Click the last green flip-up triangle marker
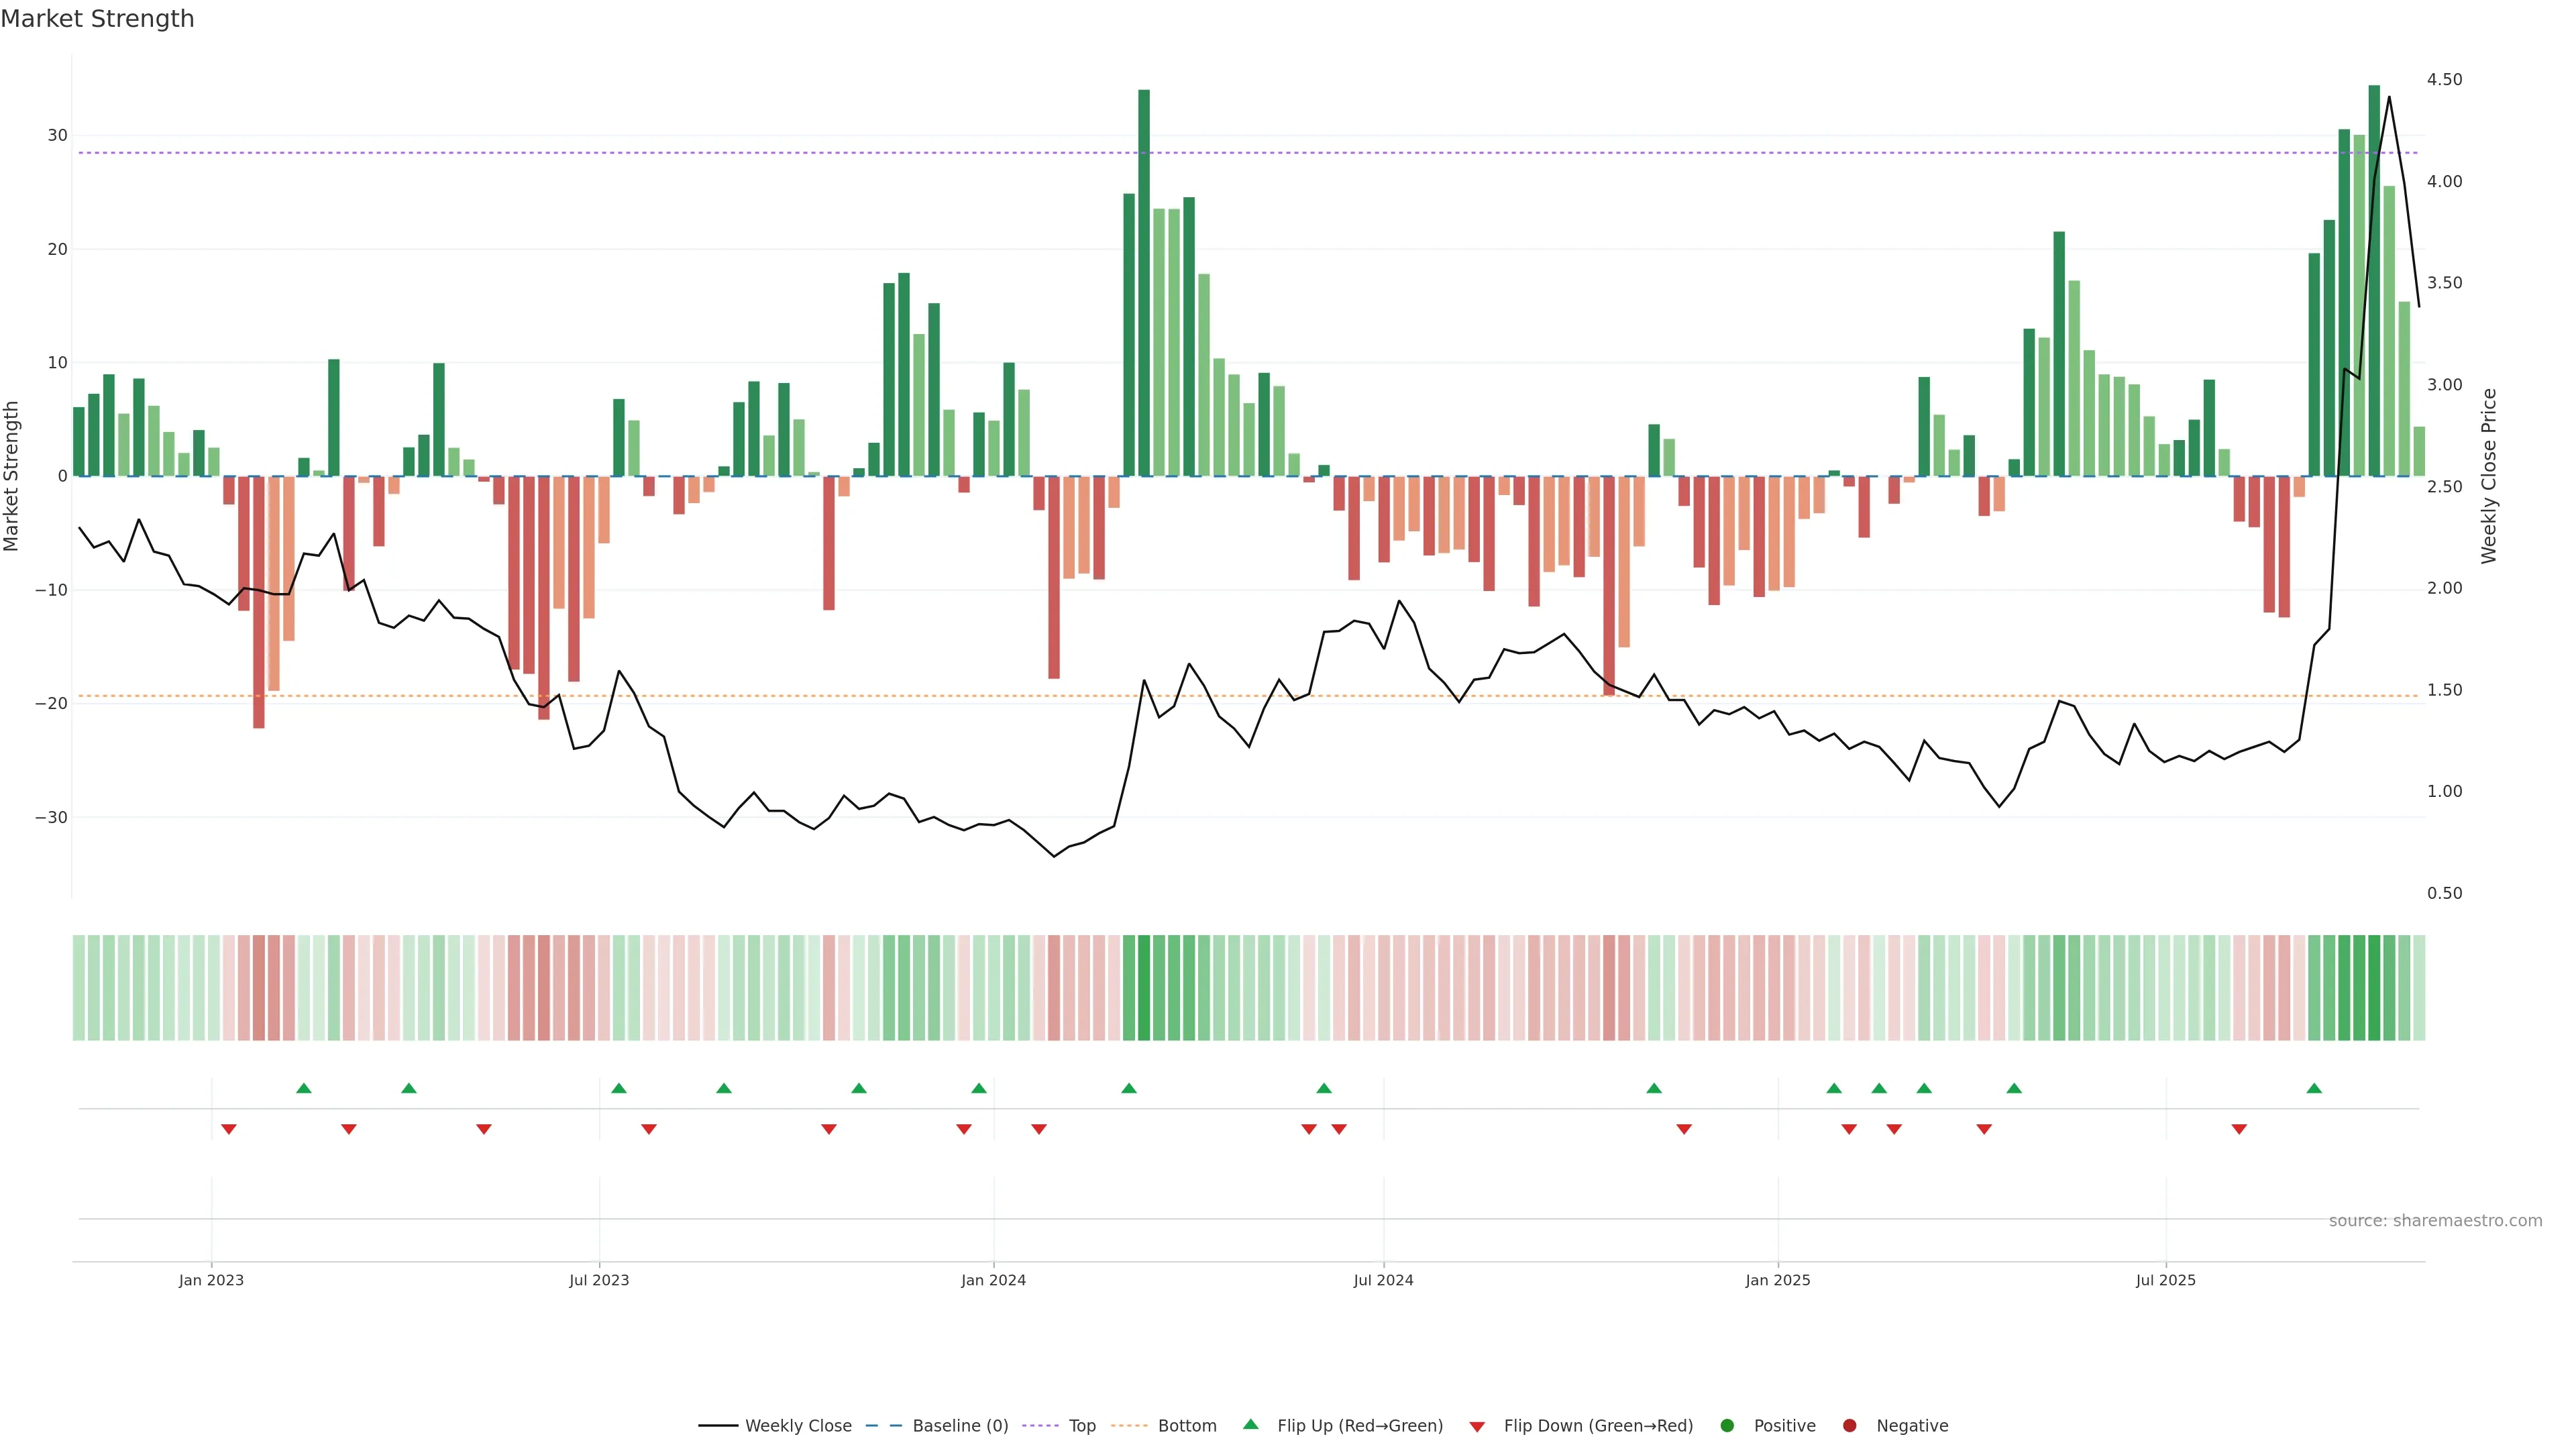Image resolution: width=2576 pixels, height=1449 pixels. pos(2314,1088)
